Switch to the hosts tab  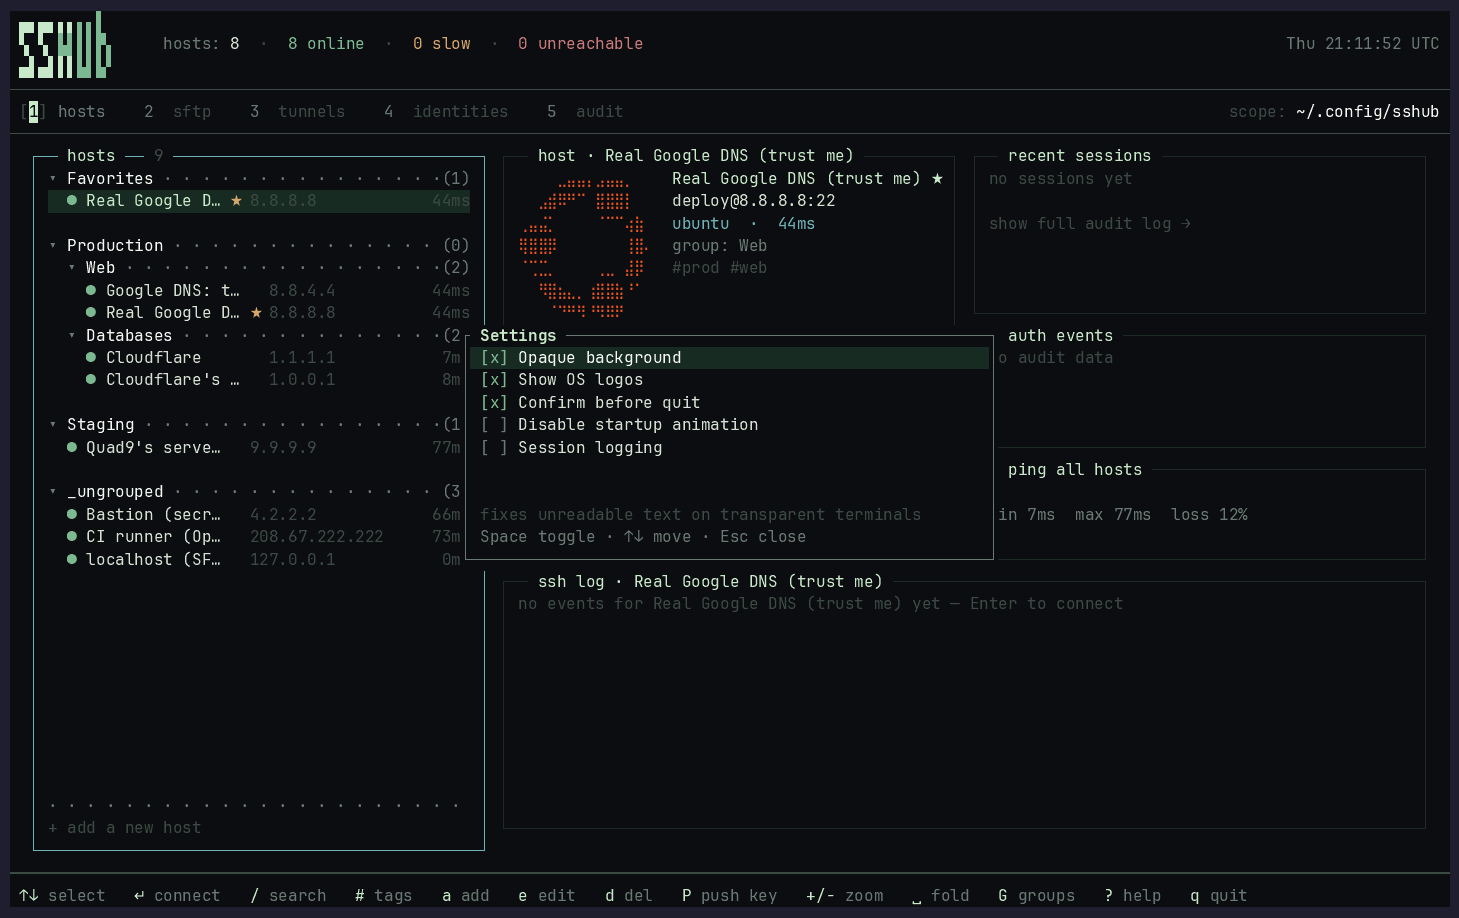pyautogui.click(x=63, y=111)
